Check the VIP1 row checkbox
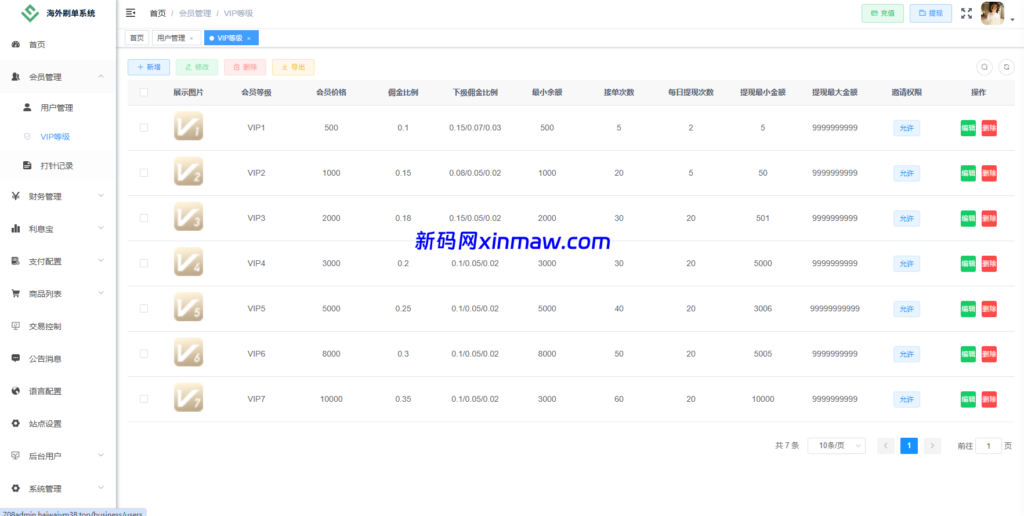This screenshot has height=516, width=1024. coord(144,127)
